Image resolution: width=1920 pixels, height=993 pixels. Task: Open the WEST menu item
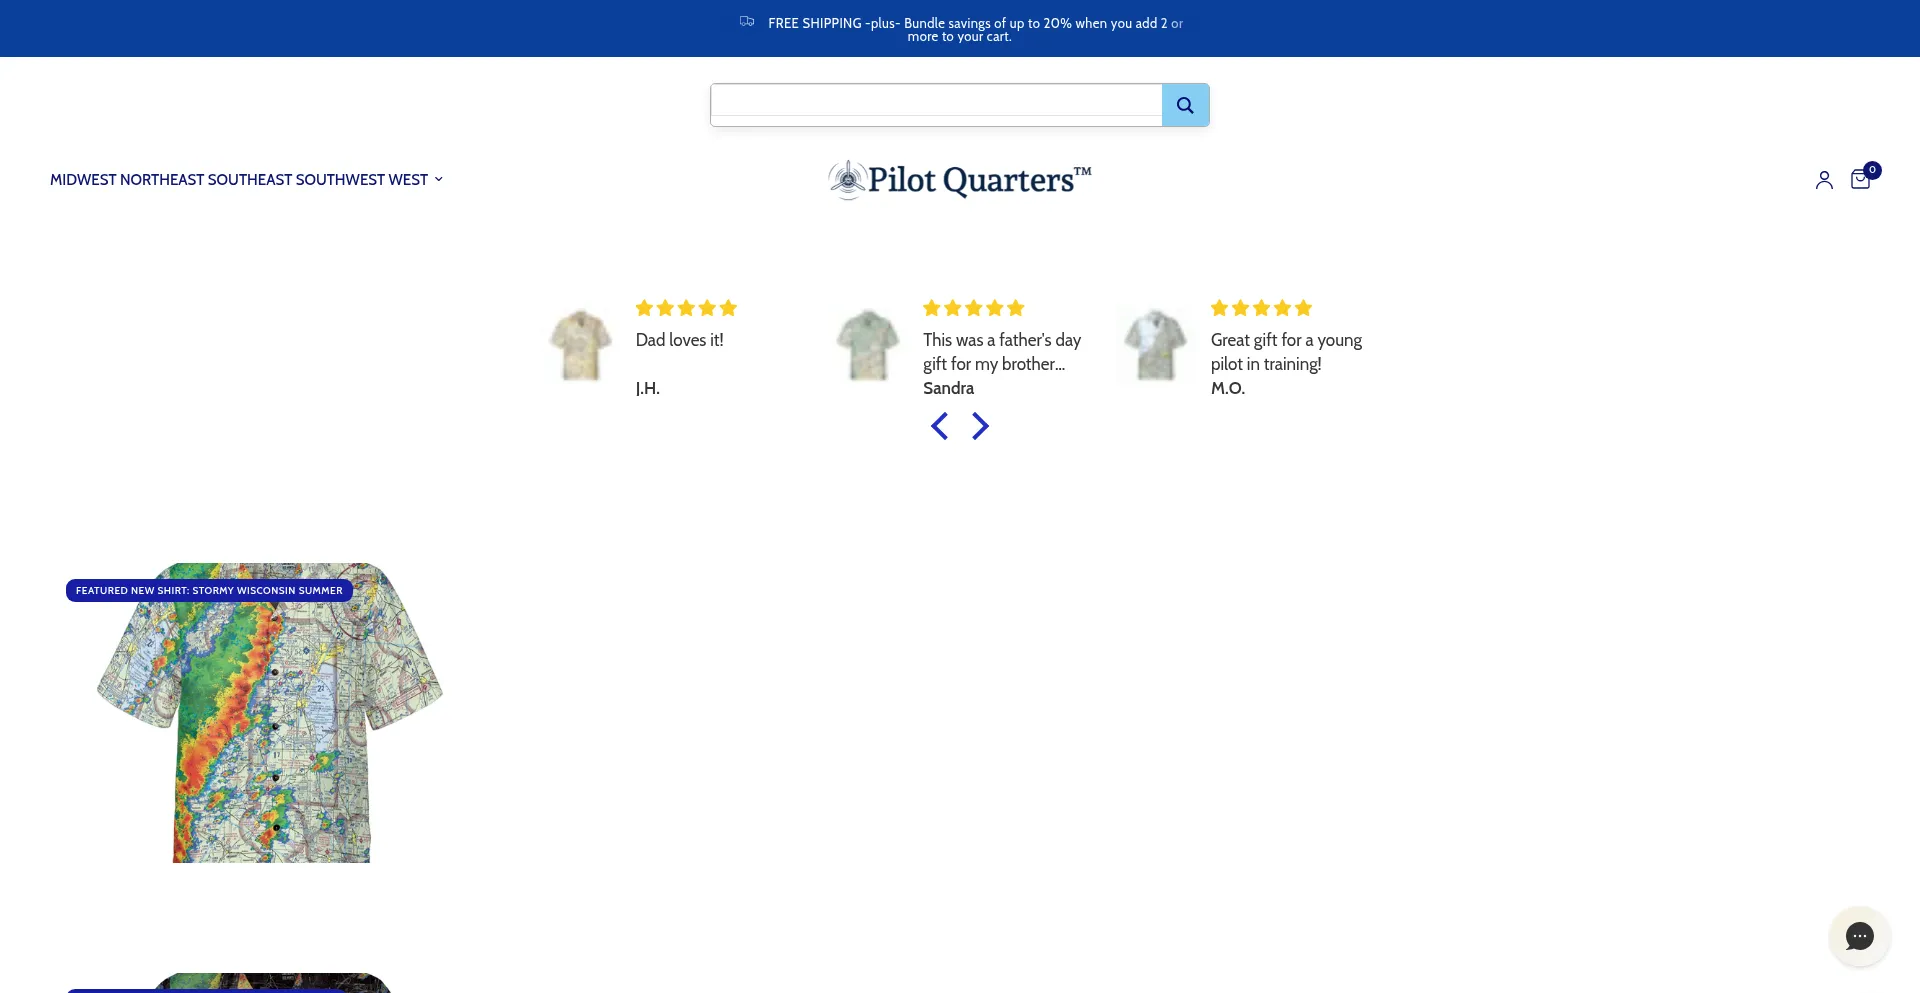pyautogui.click(x=408, y=180)
